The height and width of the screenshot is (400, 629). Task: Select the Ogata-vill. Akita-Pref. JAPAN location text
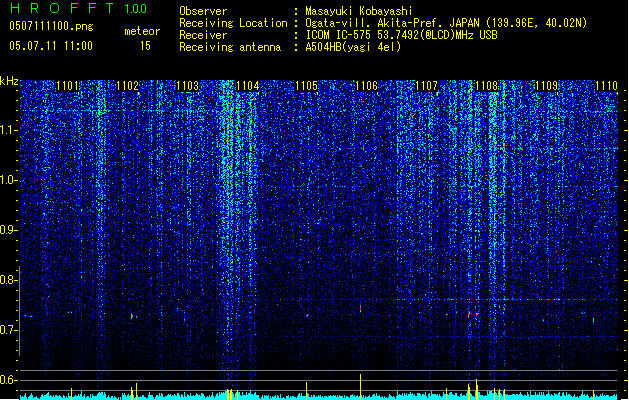(446, 23)
